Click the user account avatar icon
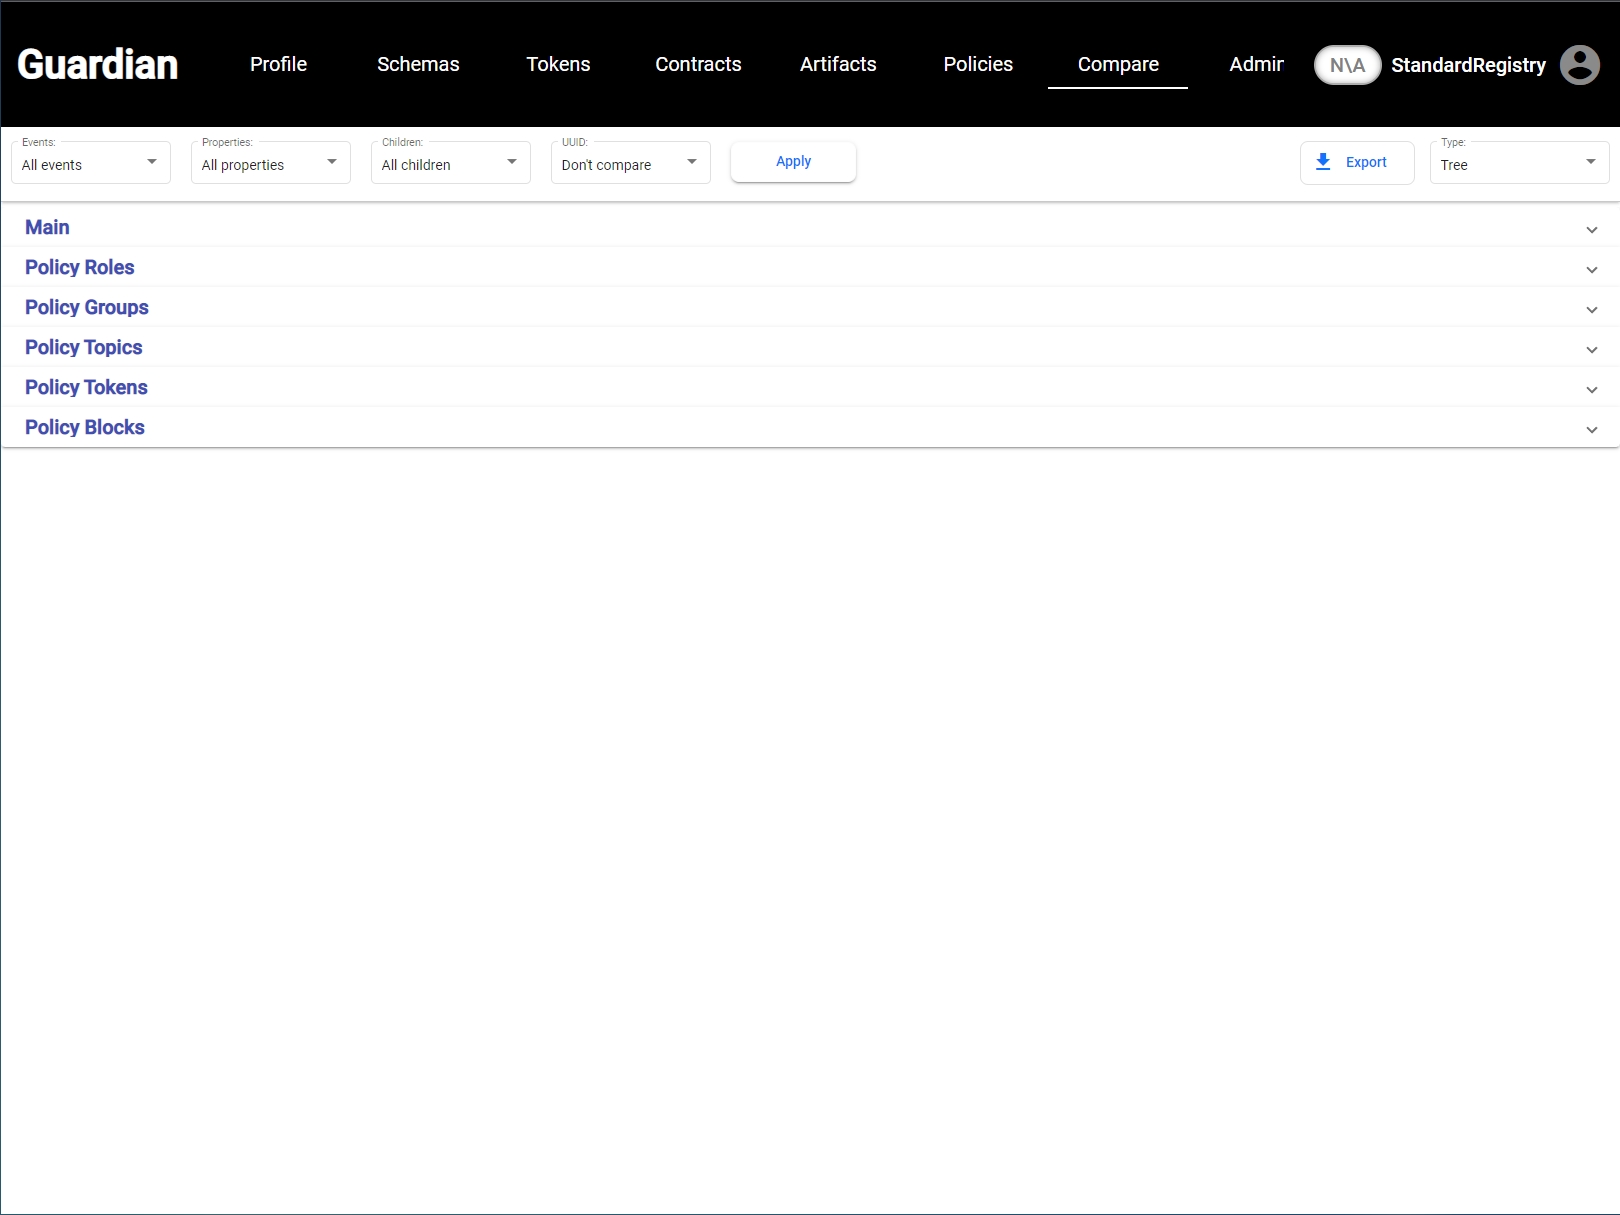The height and width of the screenshot is (1215, 1620). (1579, 65)
